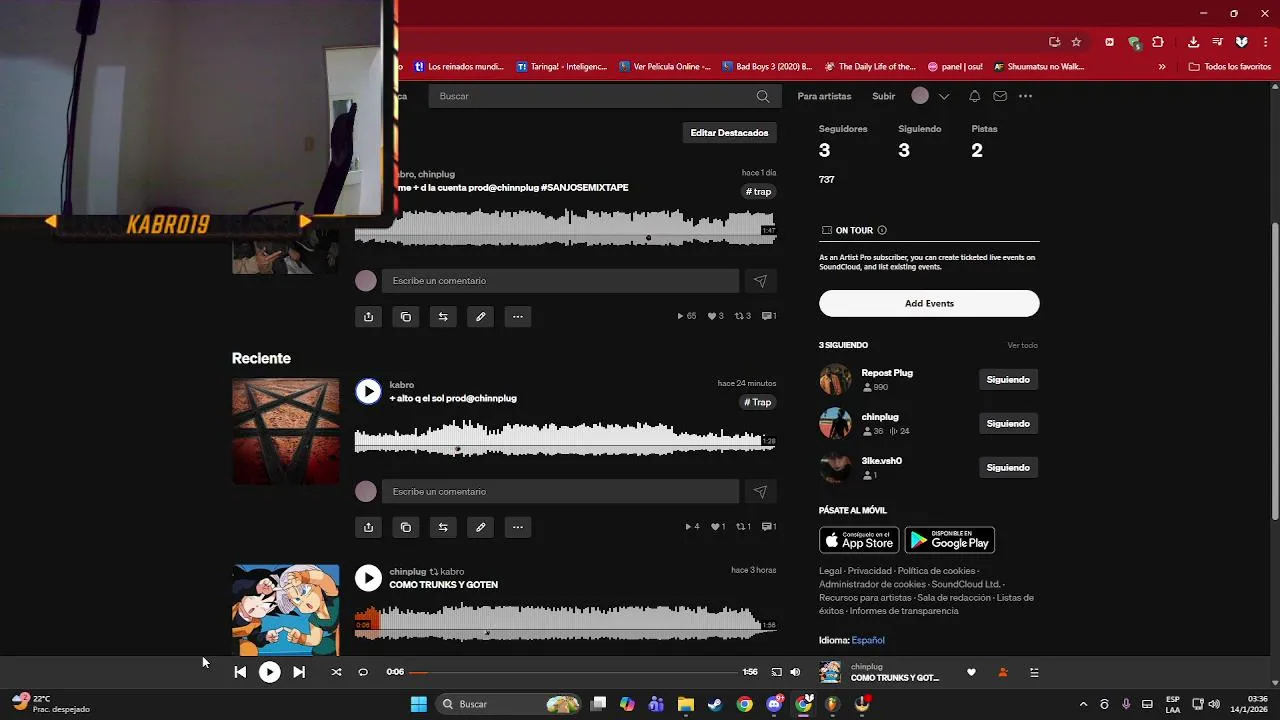Screen dimensions: 1280x720
Task: Toggle Siguiendo for 3lke.vsh0
Action: tap(1008, 467)
